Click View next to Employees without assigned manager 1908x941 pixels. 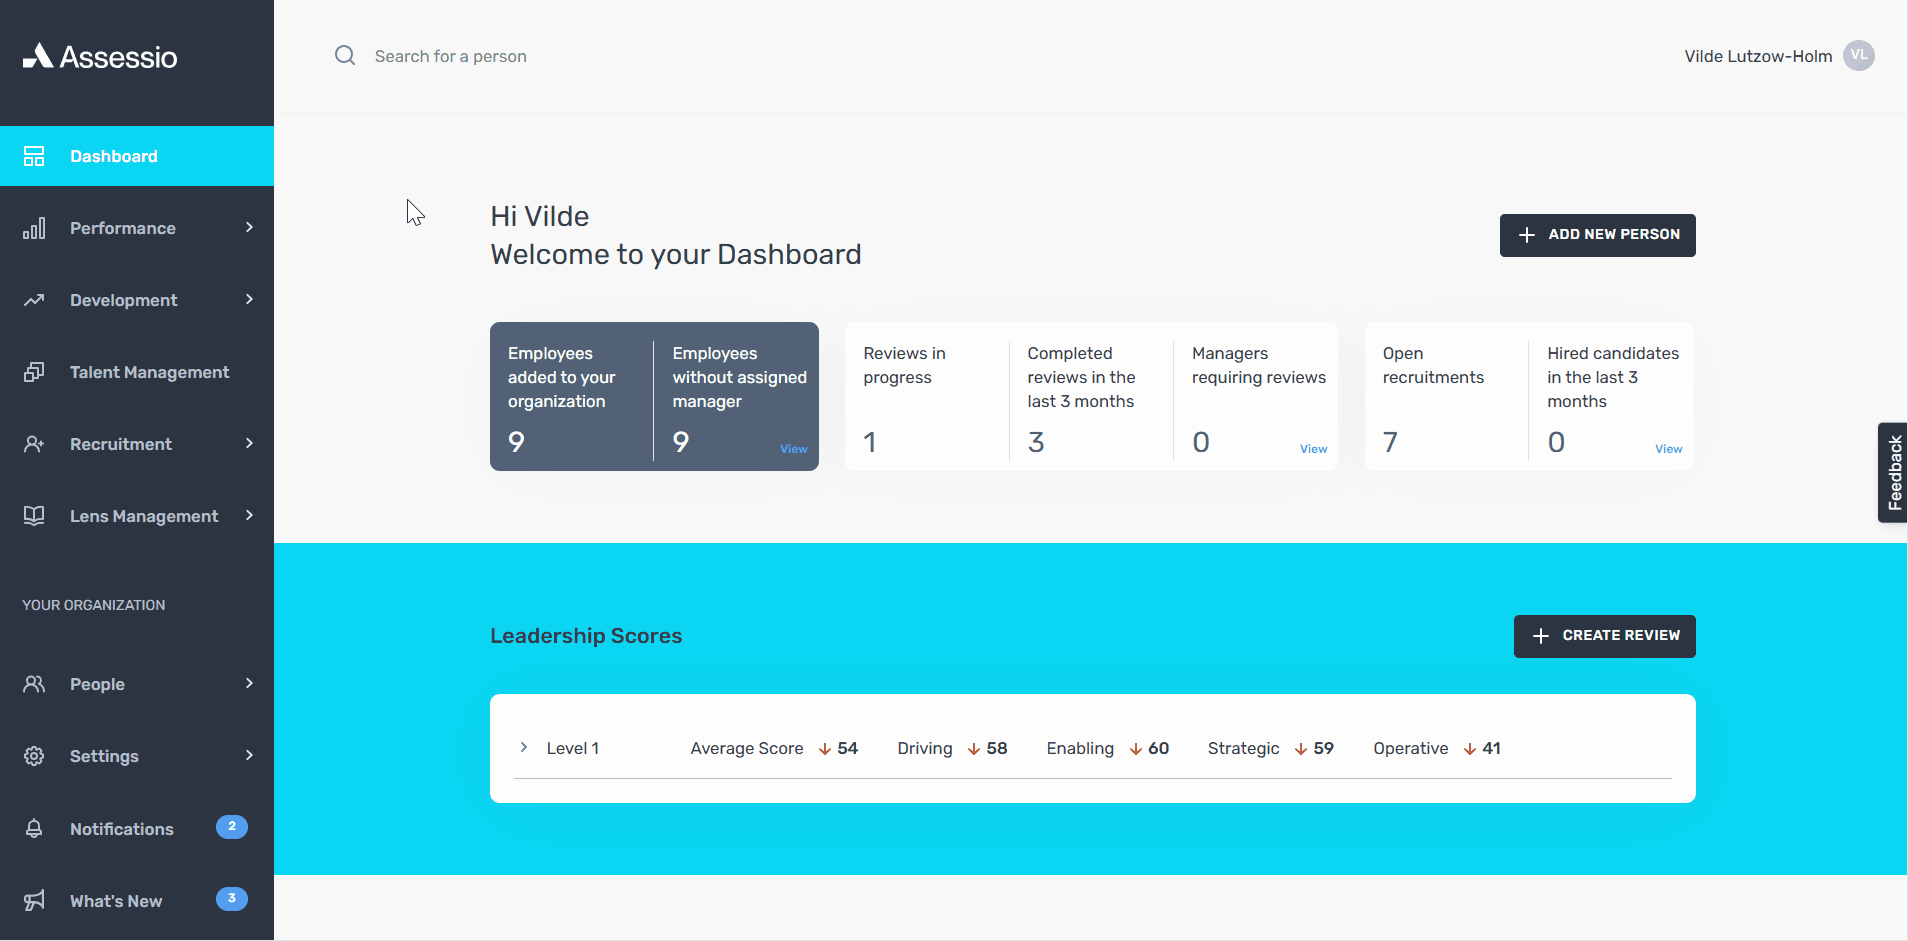[x=793, y=449]
